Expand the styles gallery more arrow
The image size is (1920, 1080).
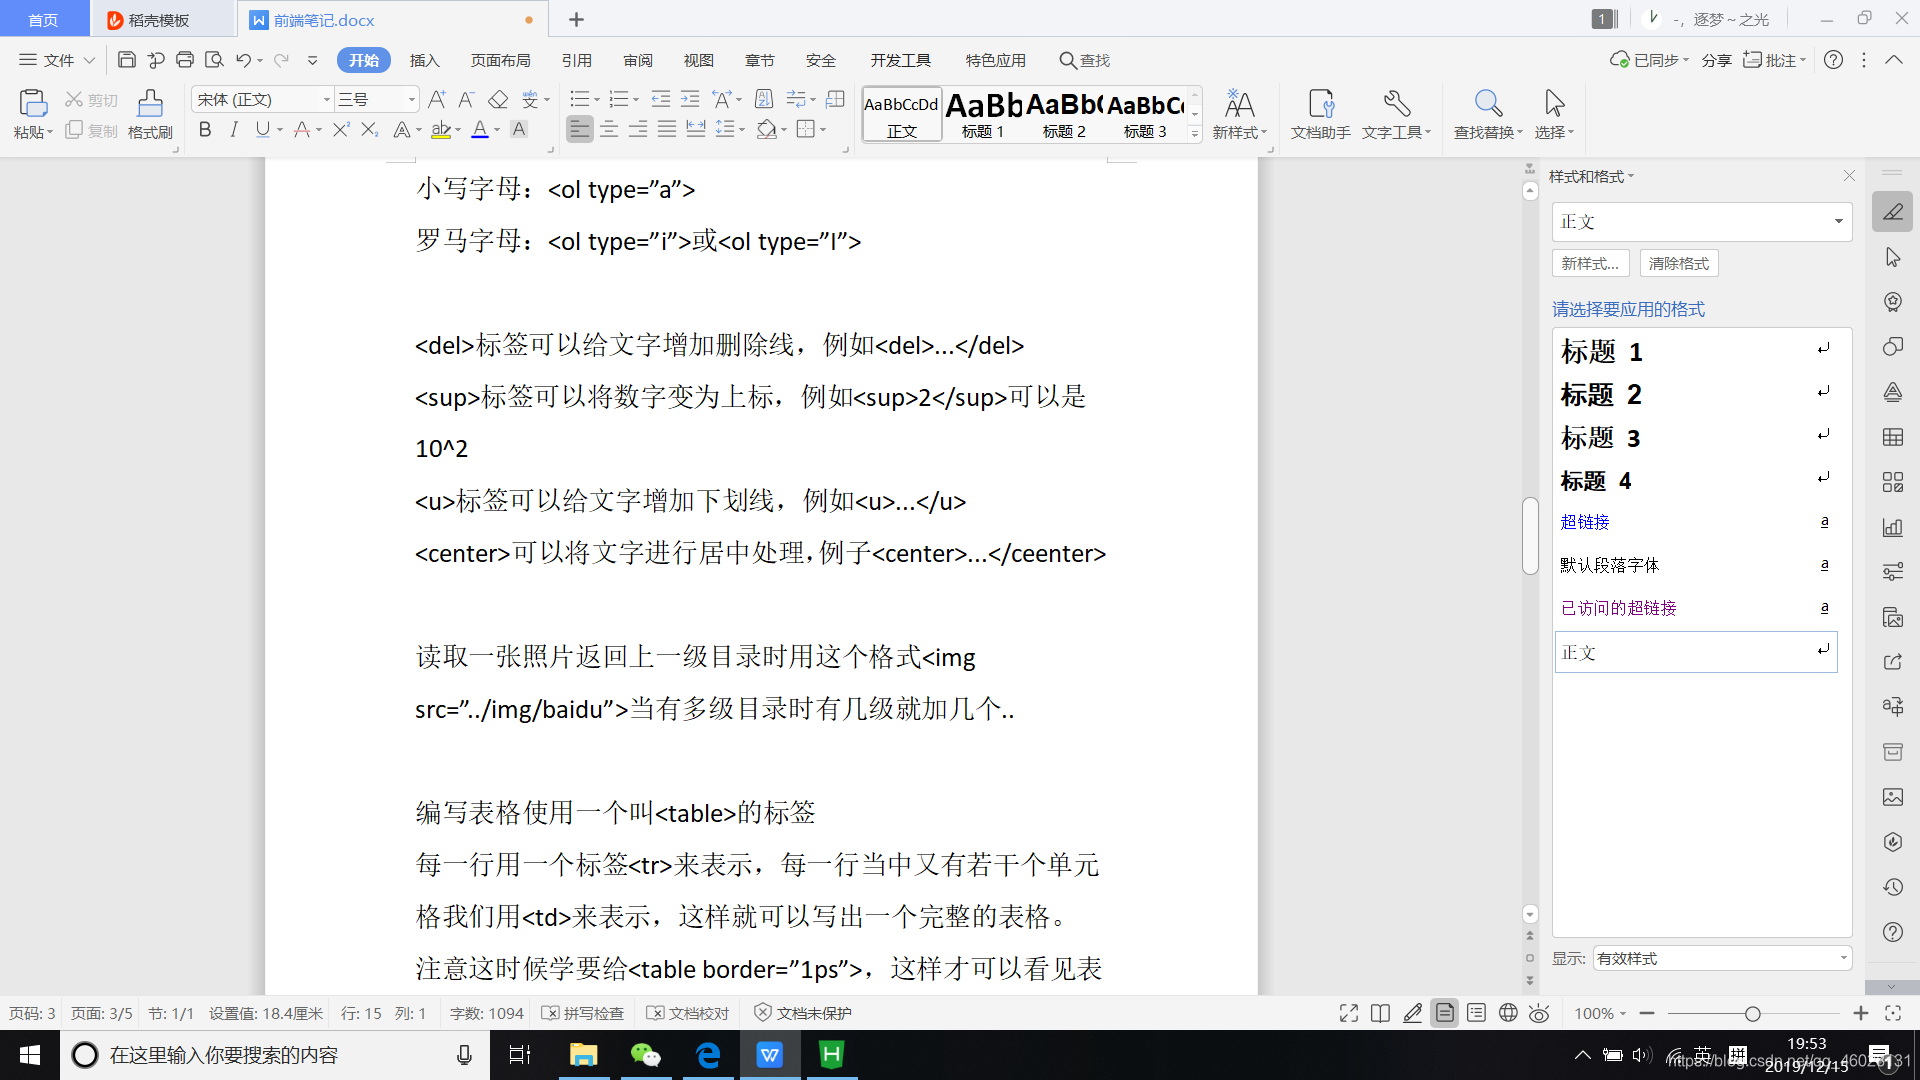1195,133
